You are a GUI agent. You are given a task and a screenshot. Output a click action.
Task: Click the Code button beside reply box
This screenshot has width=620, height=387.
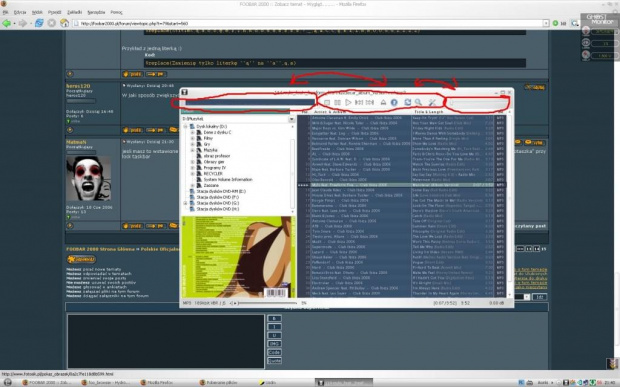click(x=274, y=352)
